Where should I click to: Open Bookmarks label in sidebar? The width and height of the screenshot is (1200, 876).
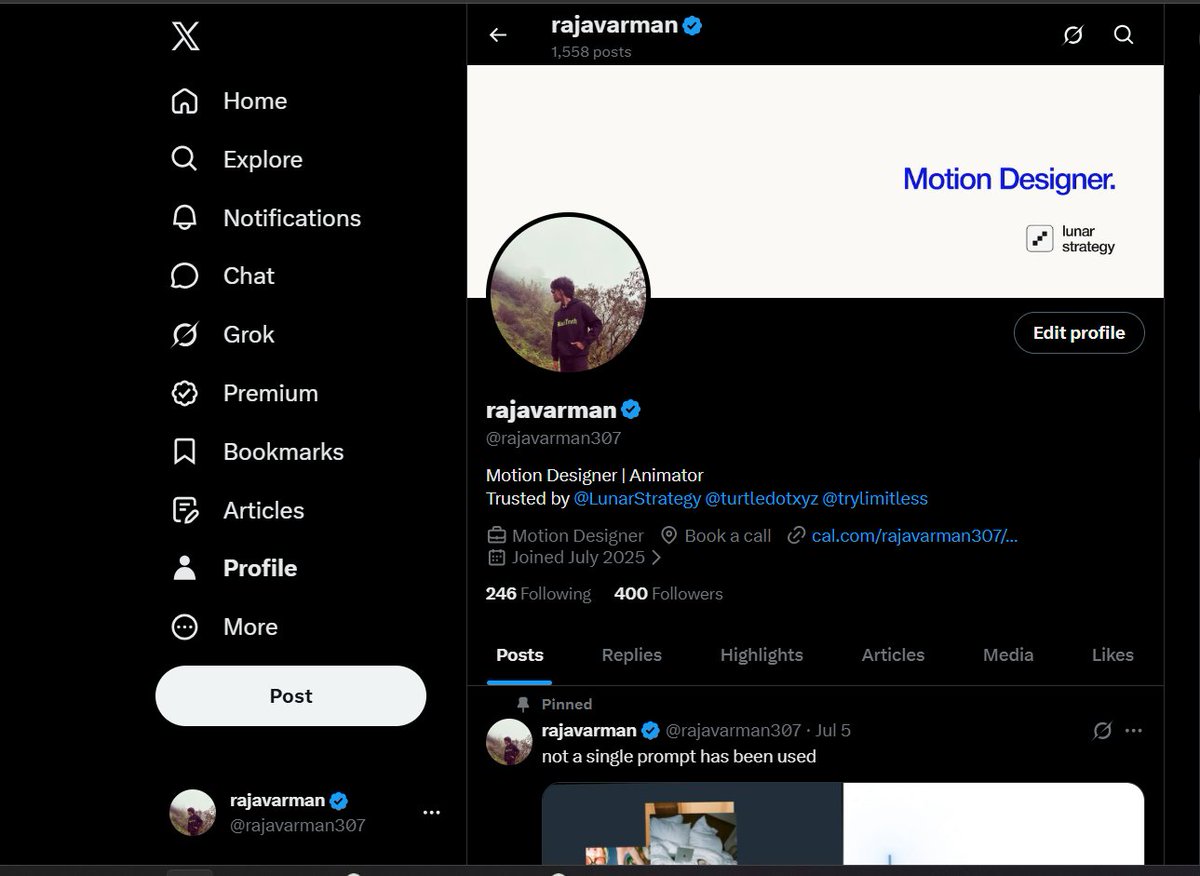(283, 452)
